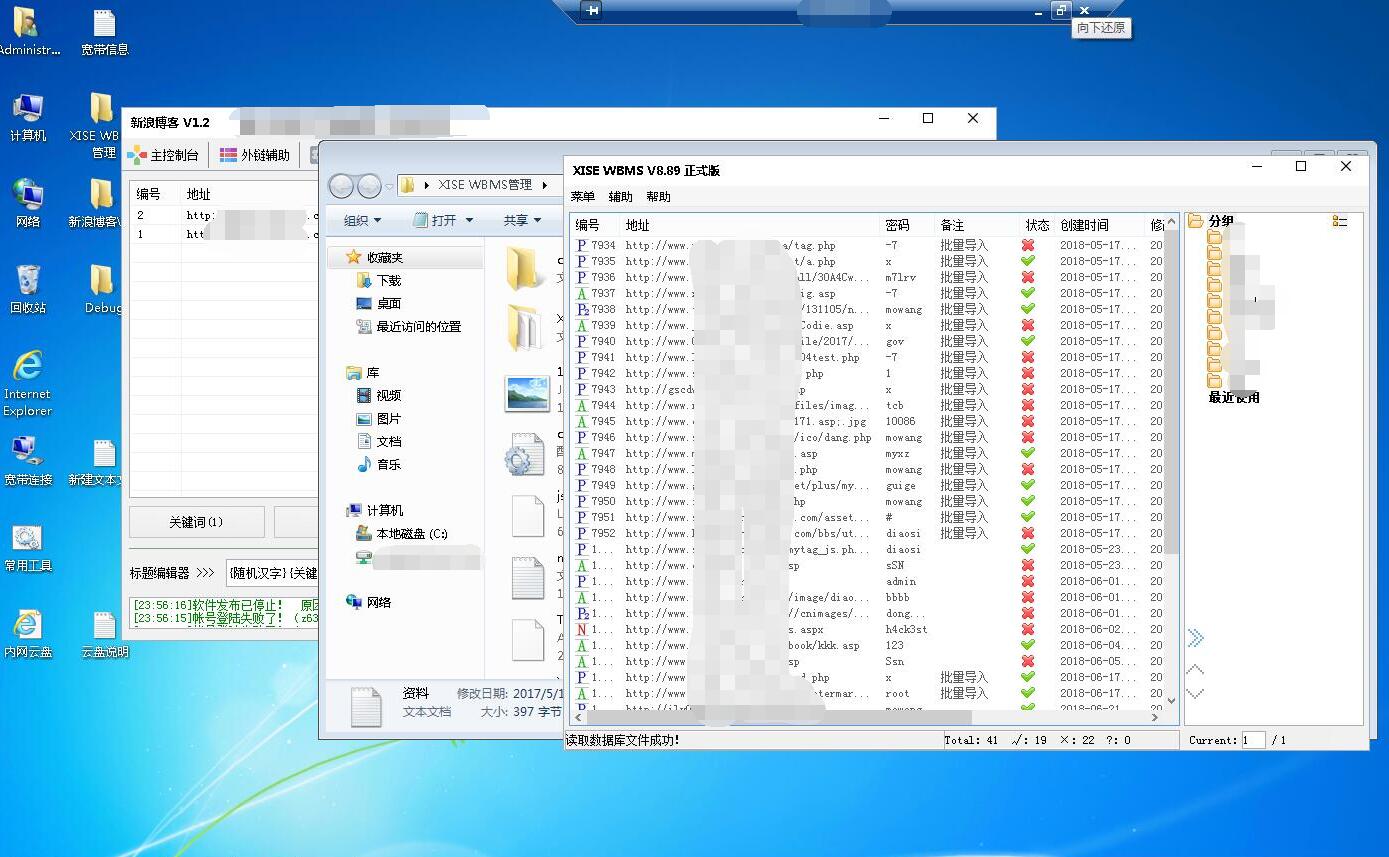Sort list by 编号 column header in XISE
This screenshot has height=857, width=1389.
click(x=595, y=225)
